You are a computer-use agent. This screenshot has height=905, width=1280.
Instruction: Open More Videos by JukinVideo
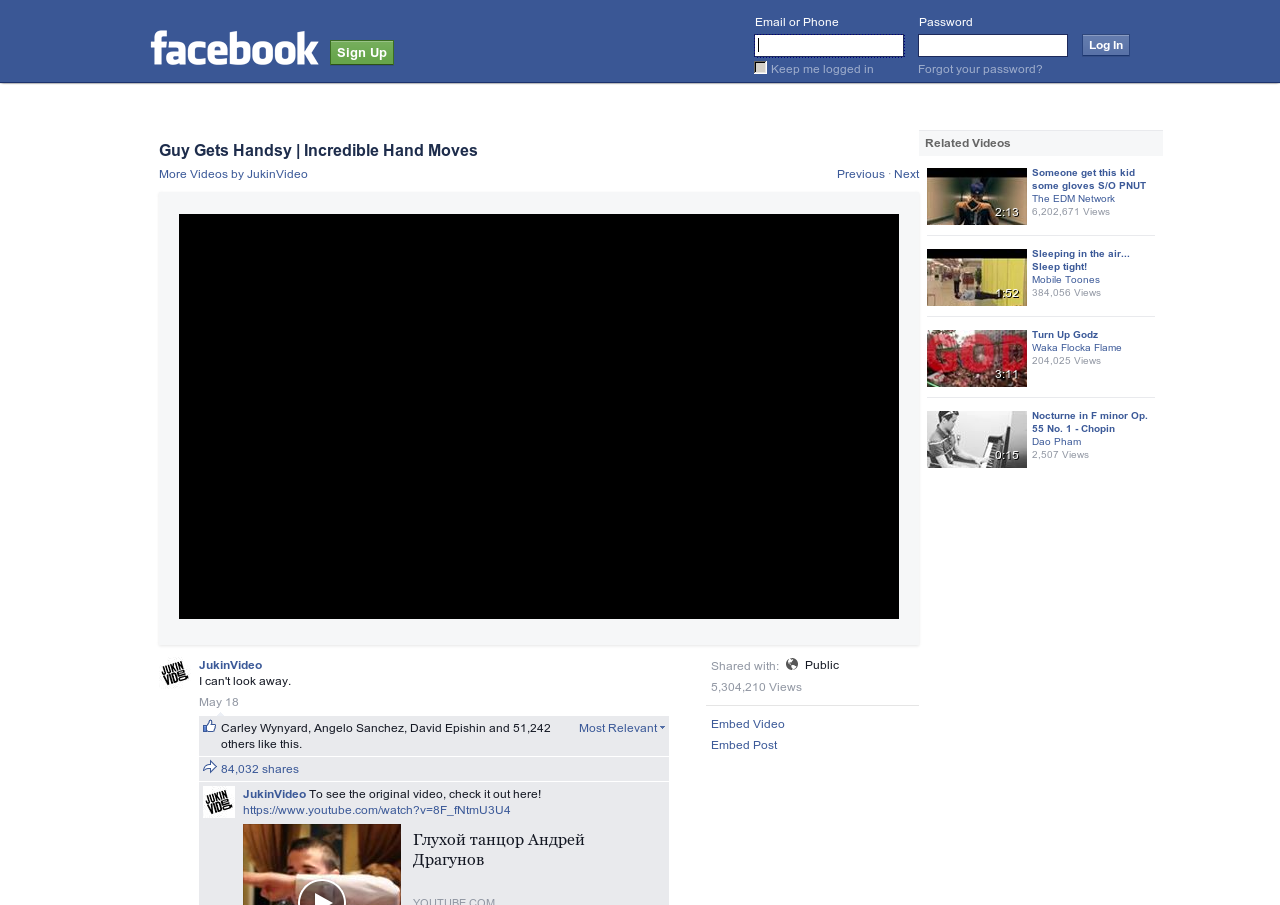click(233, 174)
